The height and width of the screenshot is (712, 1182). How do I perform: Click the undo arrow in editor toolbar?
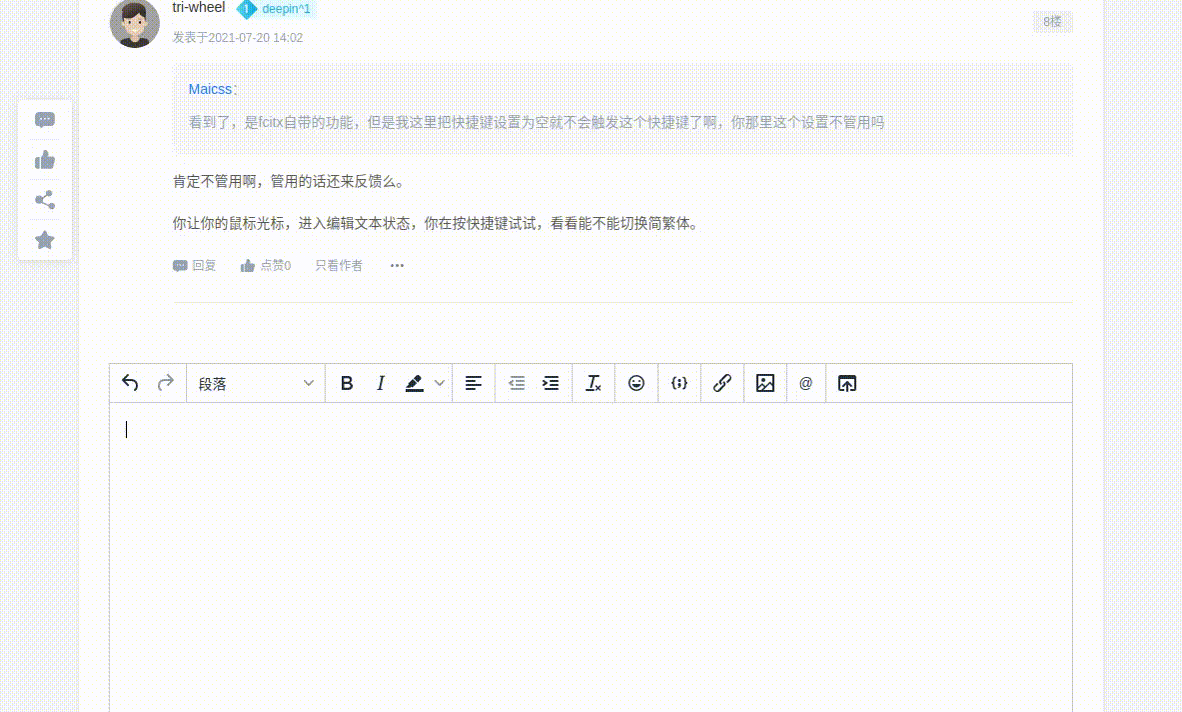pos(130,383)
